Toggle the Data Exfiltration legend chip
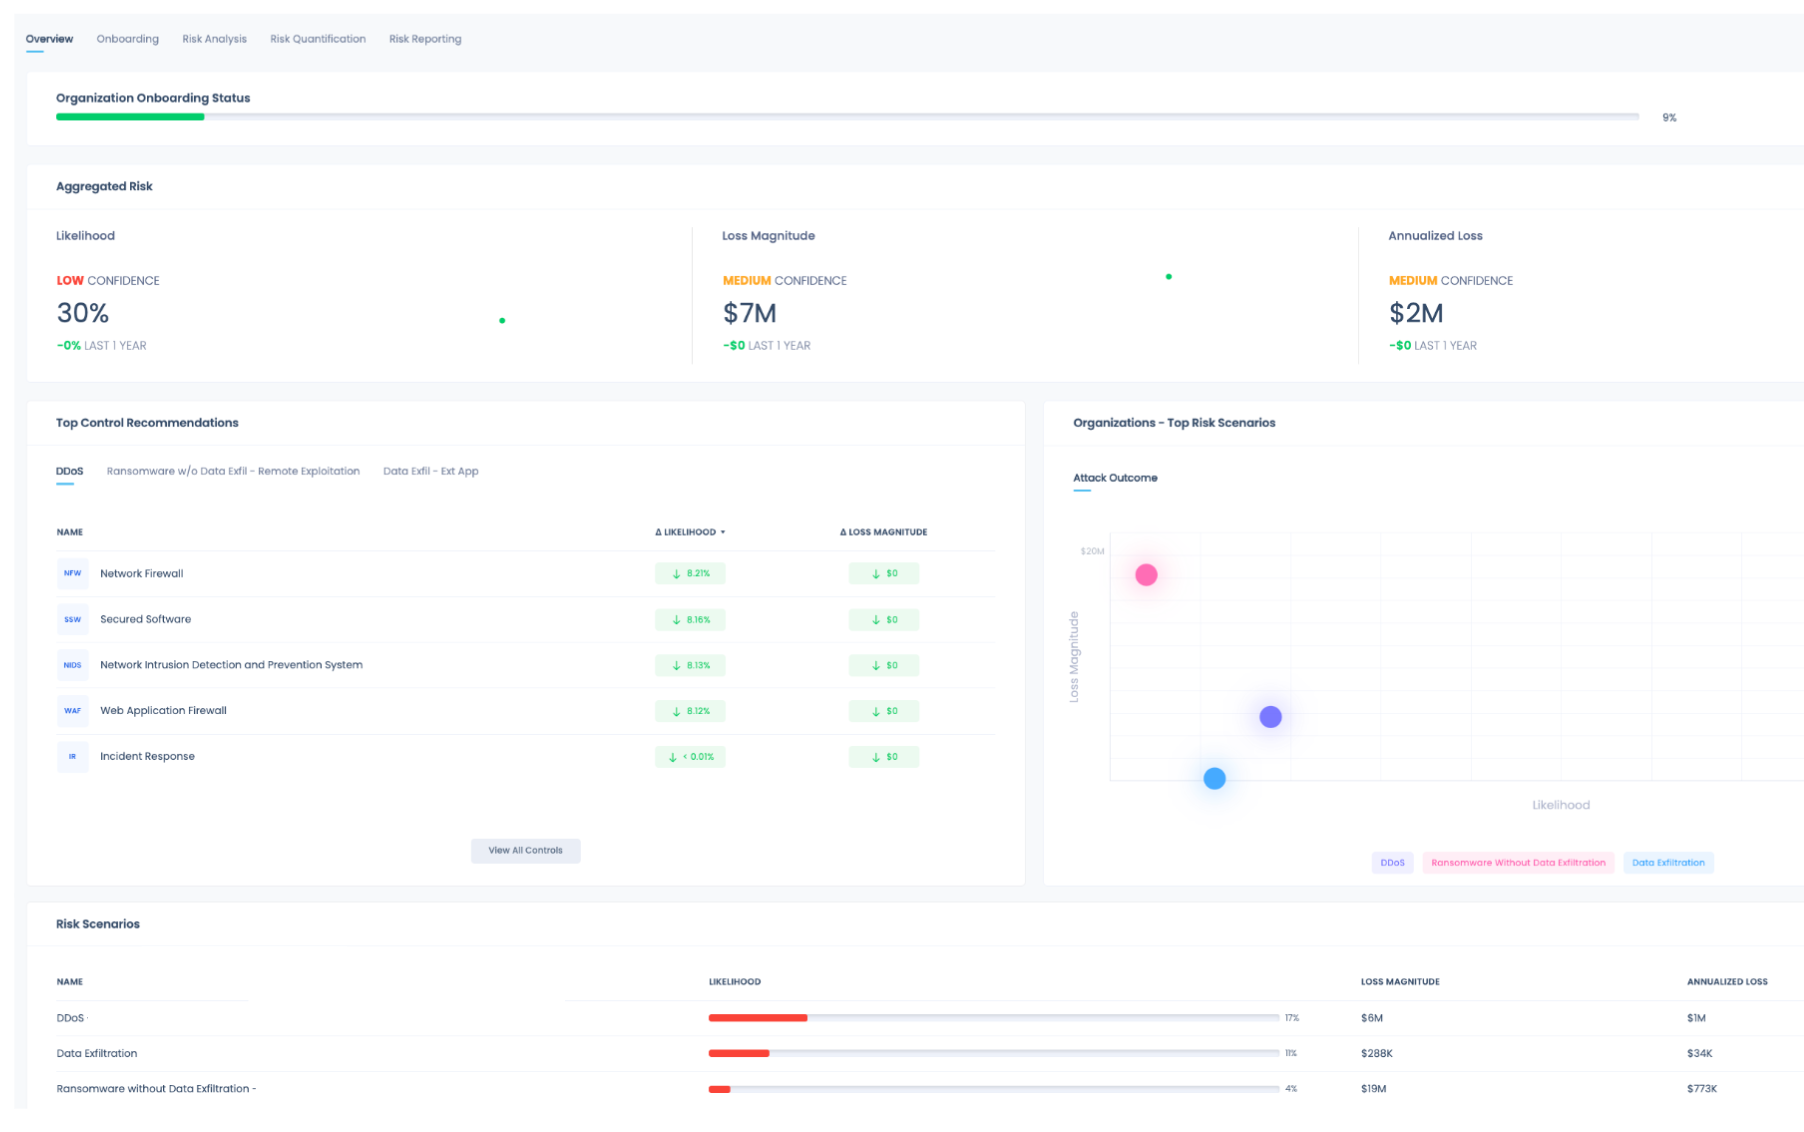This screenshot has height=1132, width=1804. (x=1668, y=862)
